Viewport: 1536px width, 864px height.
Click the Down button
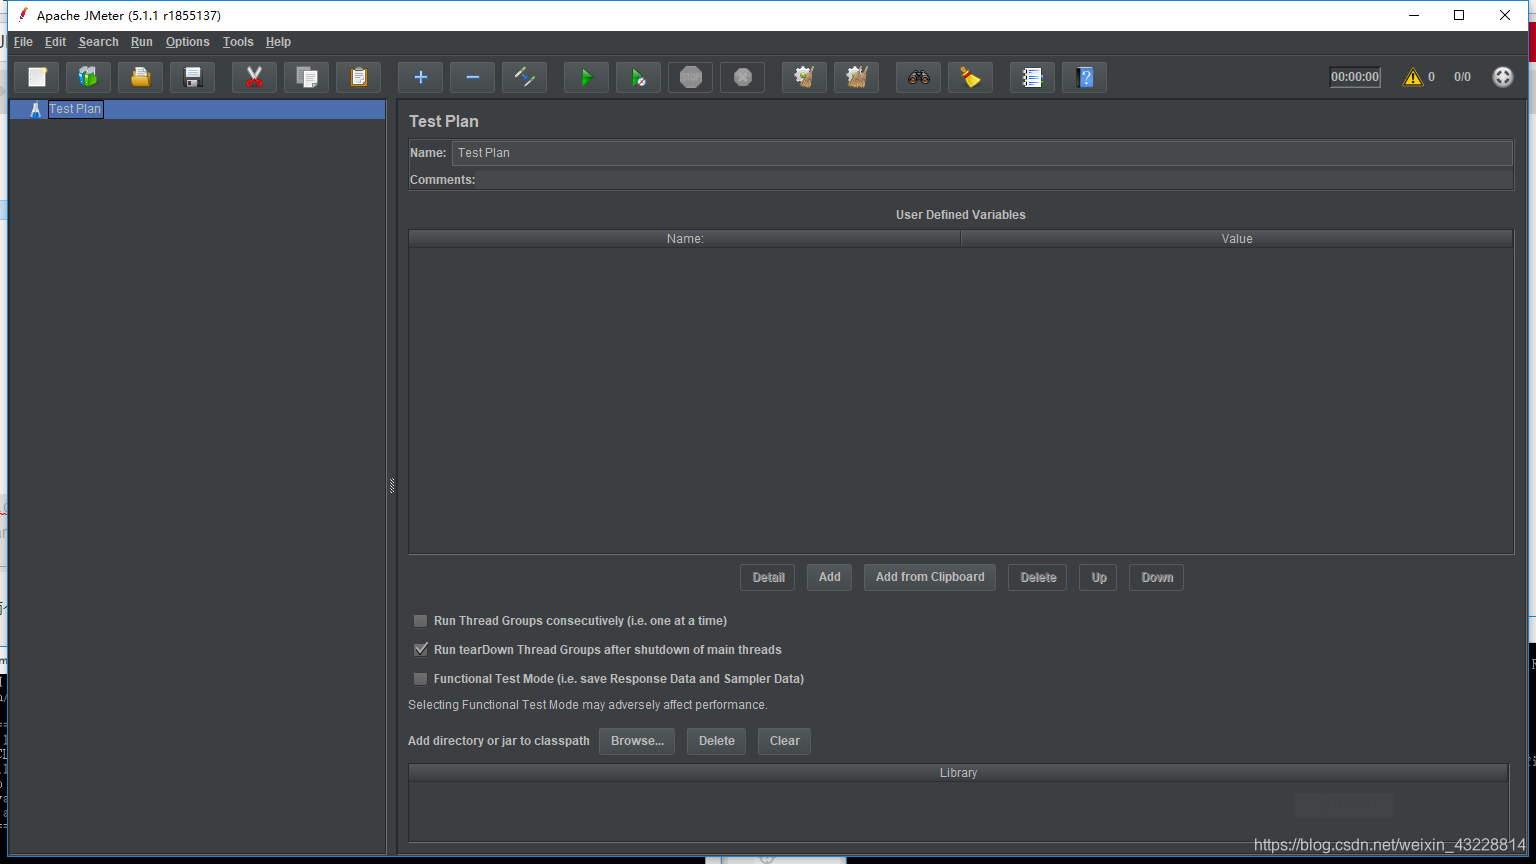[x=1157, y=577]
